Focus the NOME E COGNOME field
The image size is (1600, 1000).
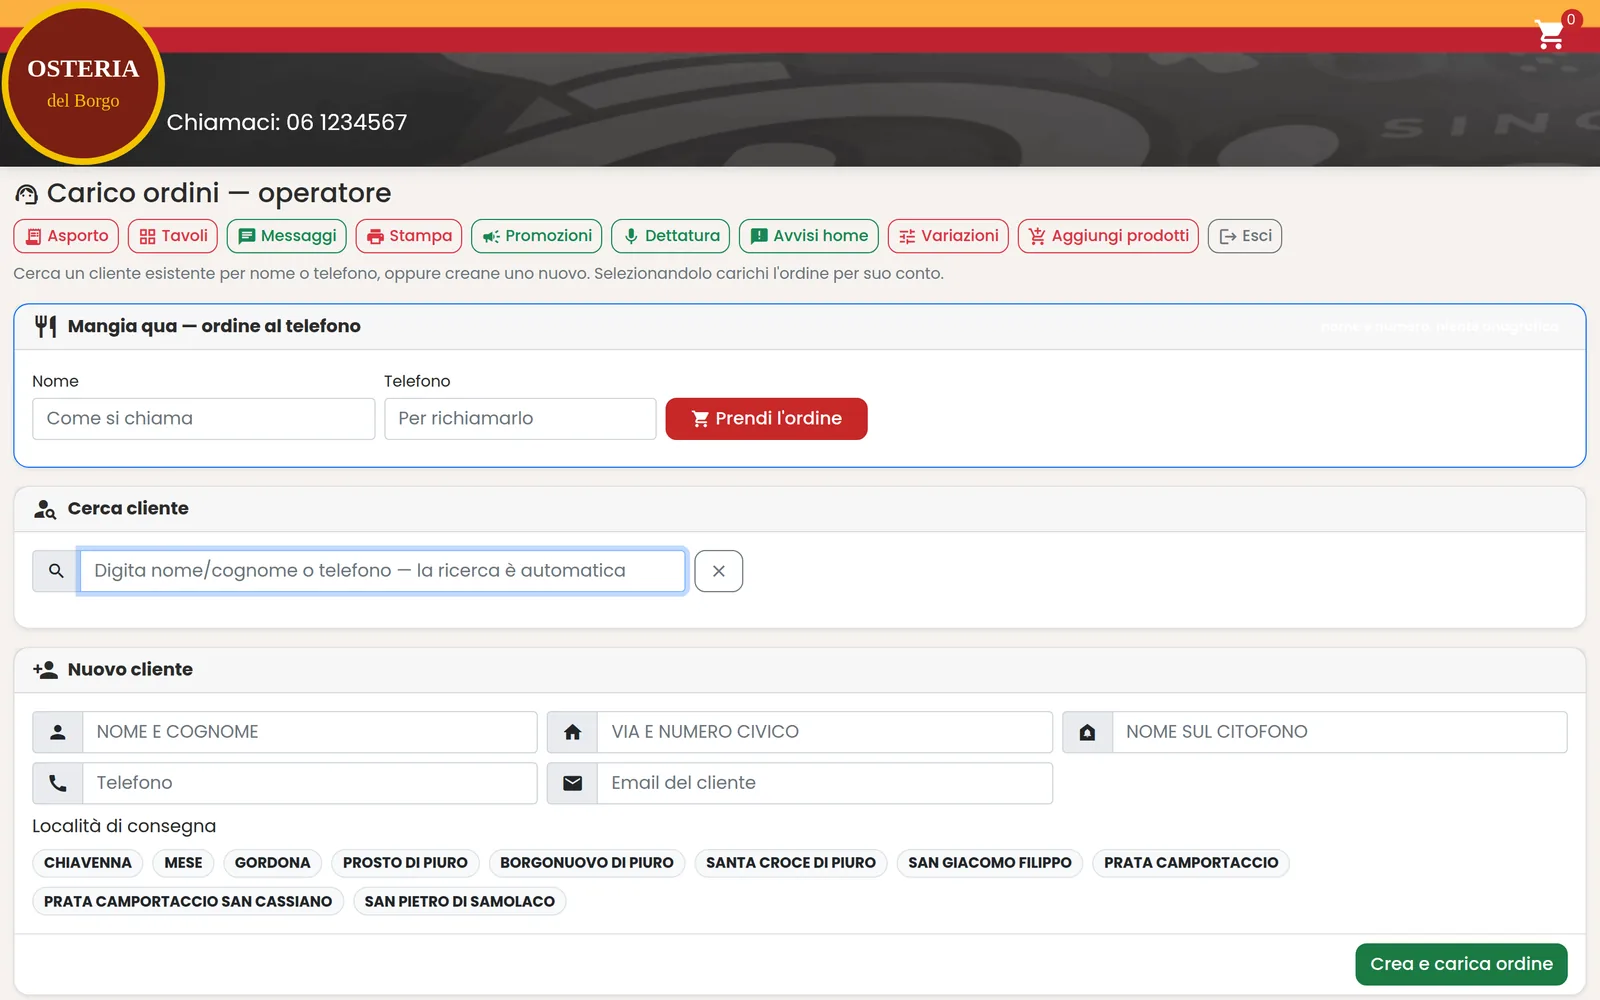[310, 732]
